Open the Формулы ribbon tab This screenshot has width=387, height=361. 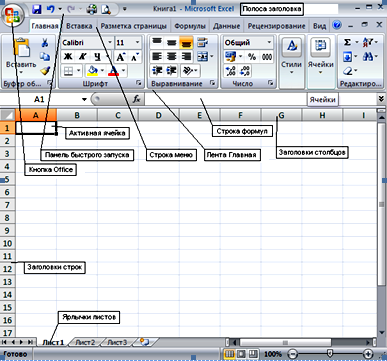point(190,26)
